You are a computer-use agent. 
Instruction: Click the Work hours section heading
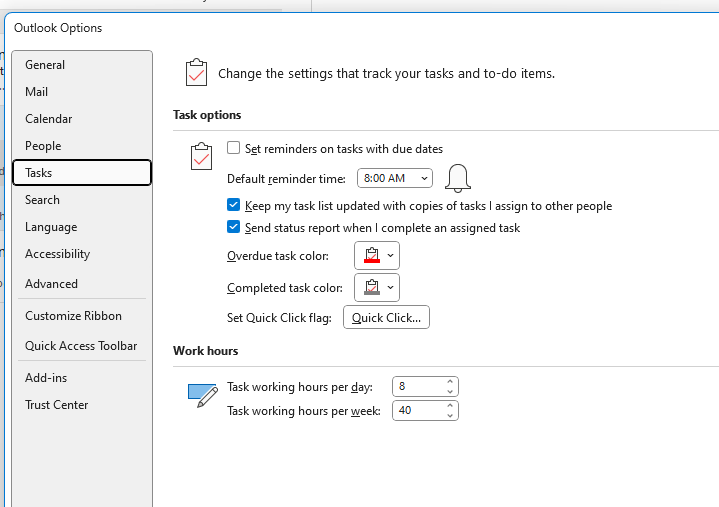[x=205, y=351]
